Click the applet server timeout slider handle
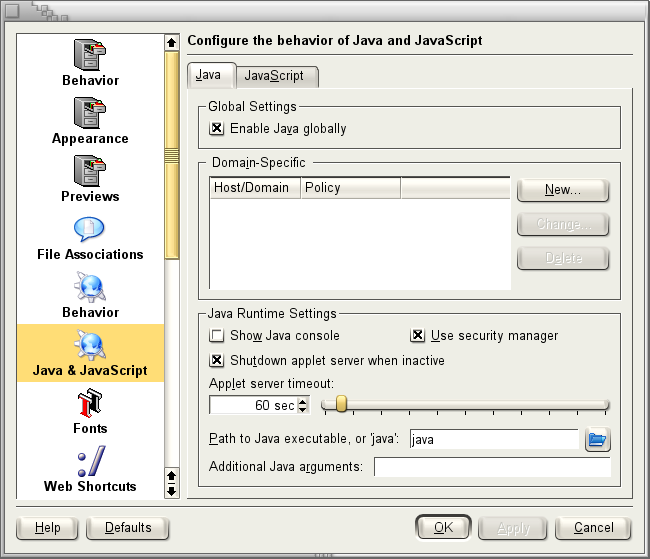The height and width of the screenshot is (559, 650). 341,403
